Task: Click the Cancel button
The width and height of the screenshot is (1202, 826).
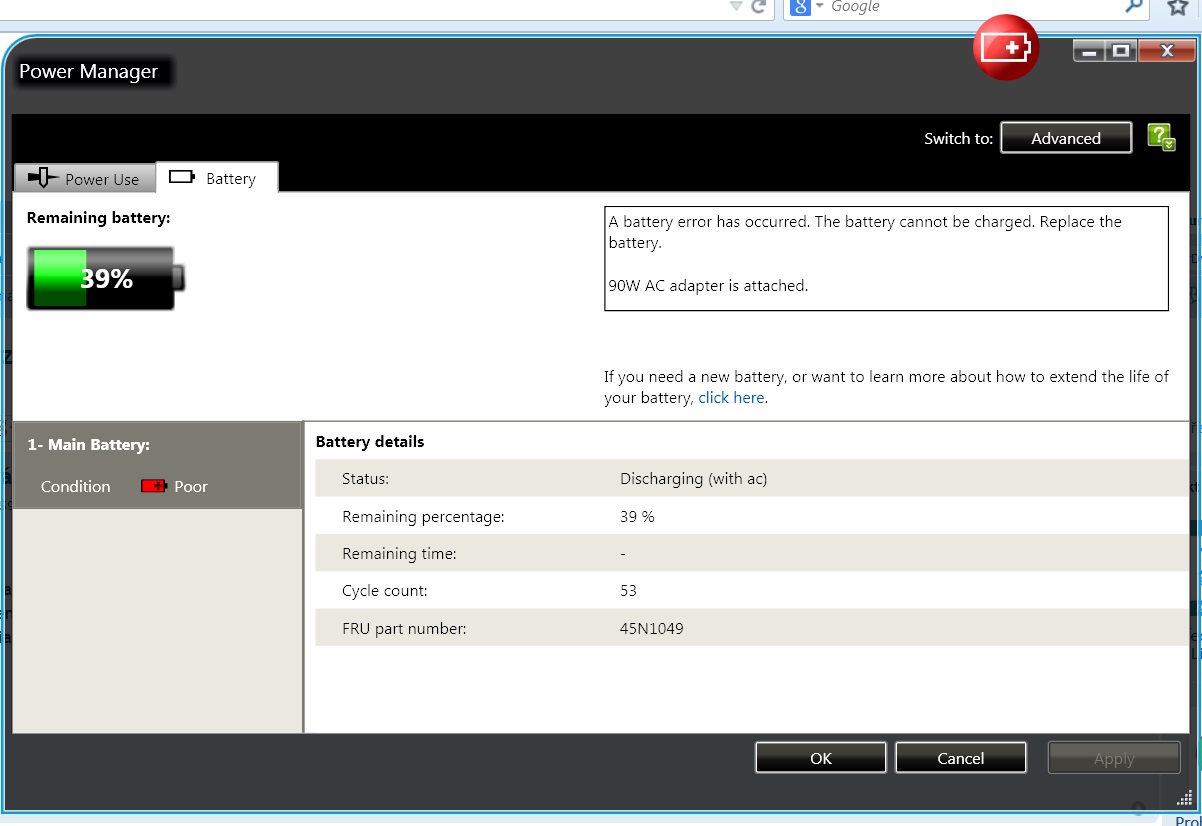Action: tap(961, 758)
